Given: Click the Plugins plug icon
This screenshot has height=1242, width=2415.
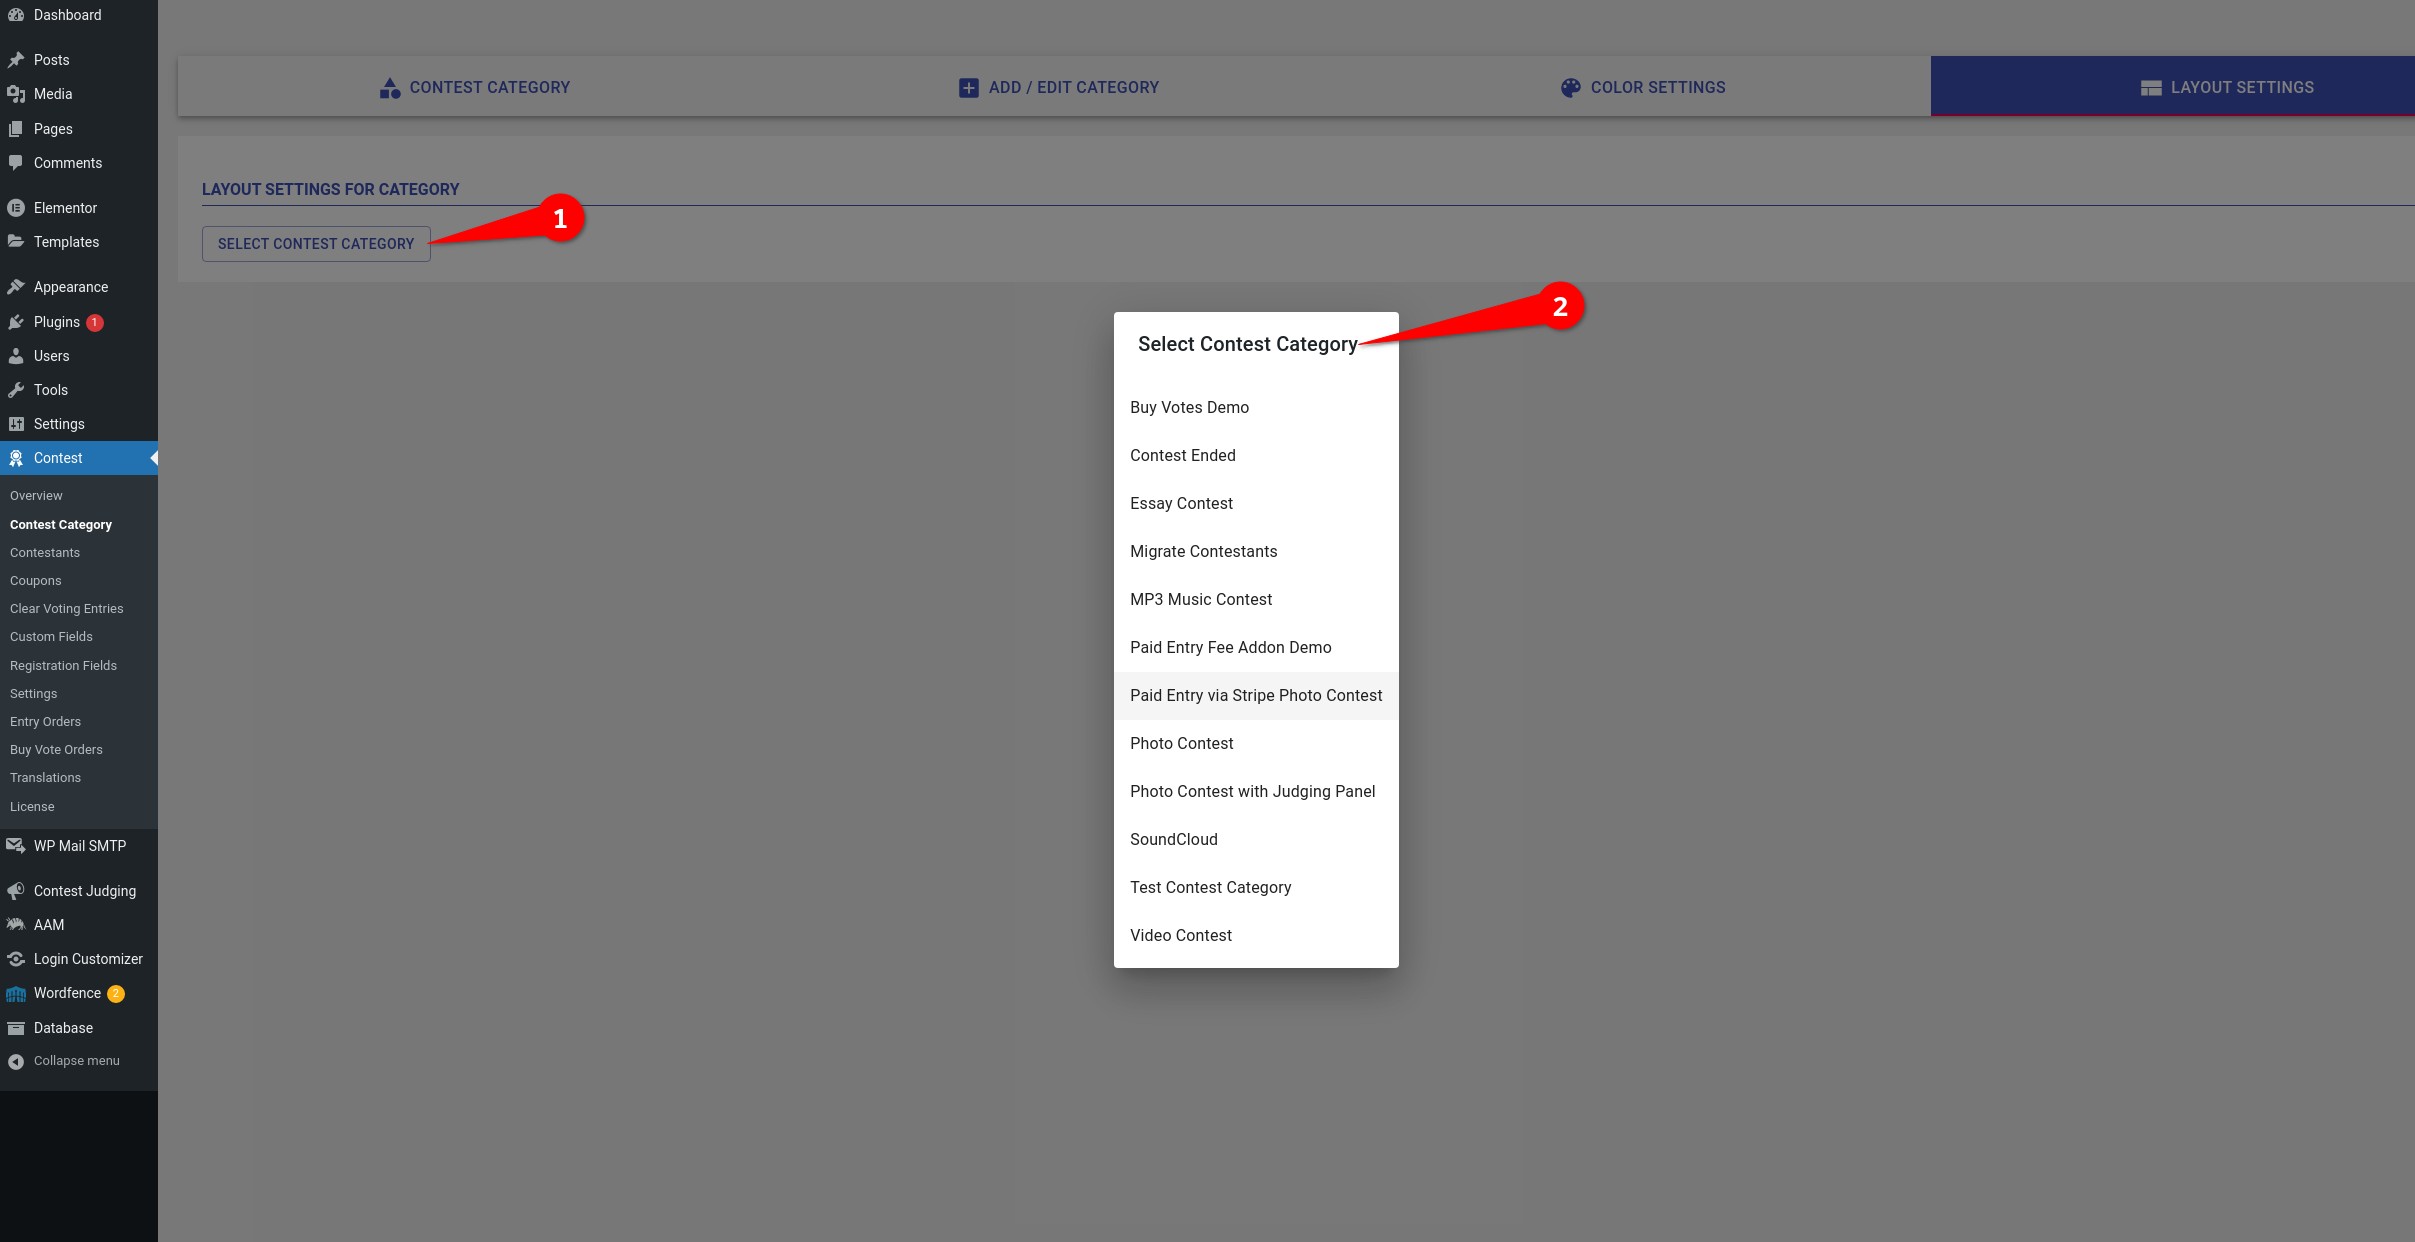Looking at the screenshot, I should coord(16,322).
